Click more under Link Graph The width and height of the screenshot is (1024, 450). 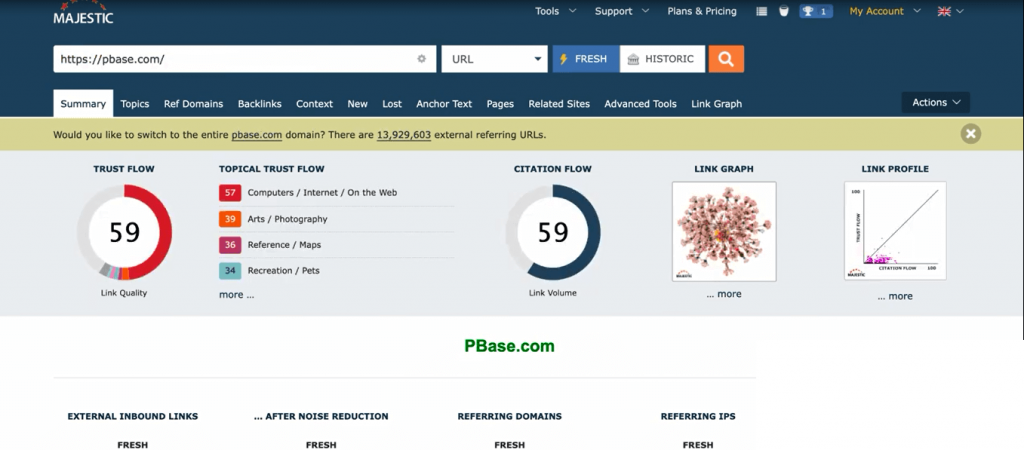coord(724,294)
